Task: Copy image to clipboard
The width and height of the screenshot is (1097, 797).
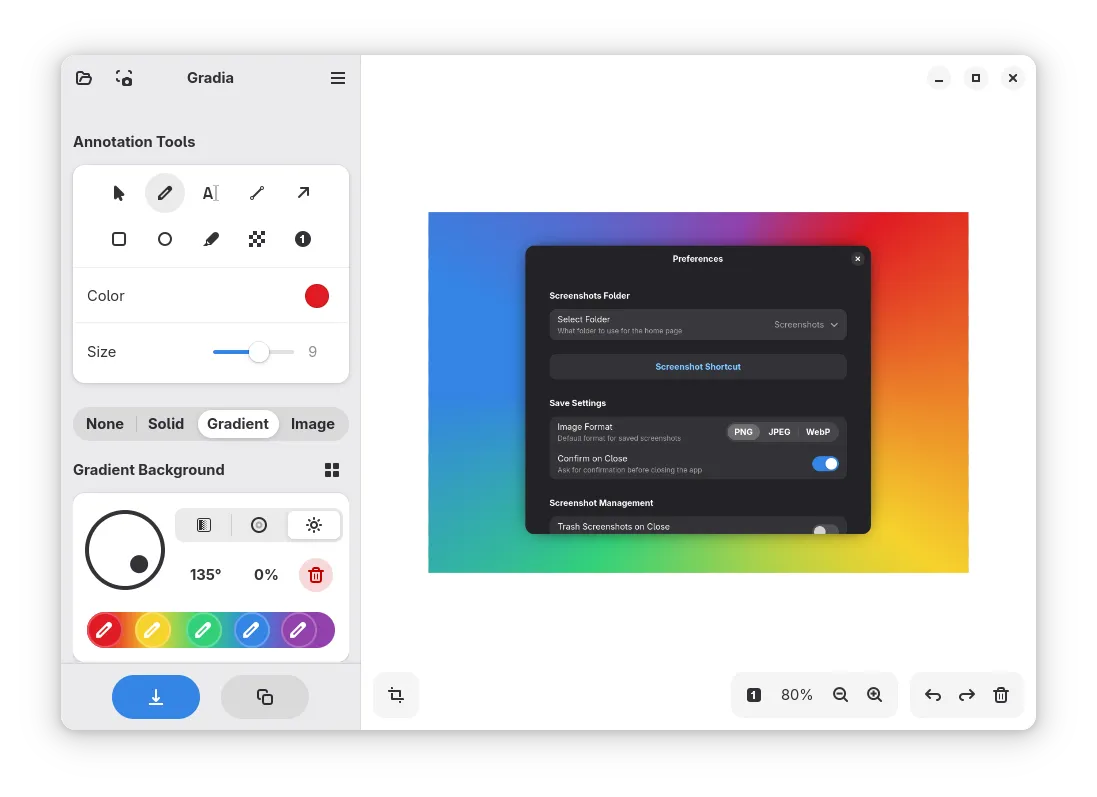Action: (x=264, y=697)
